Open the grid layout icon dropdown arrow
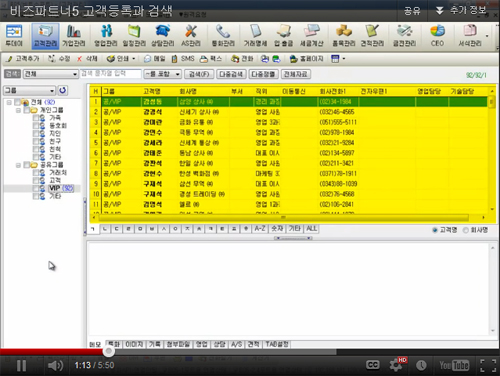The image size is (500, 376). [344, 59]
